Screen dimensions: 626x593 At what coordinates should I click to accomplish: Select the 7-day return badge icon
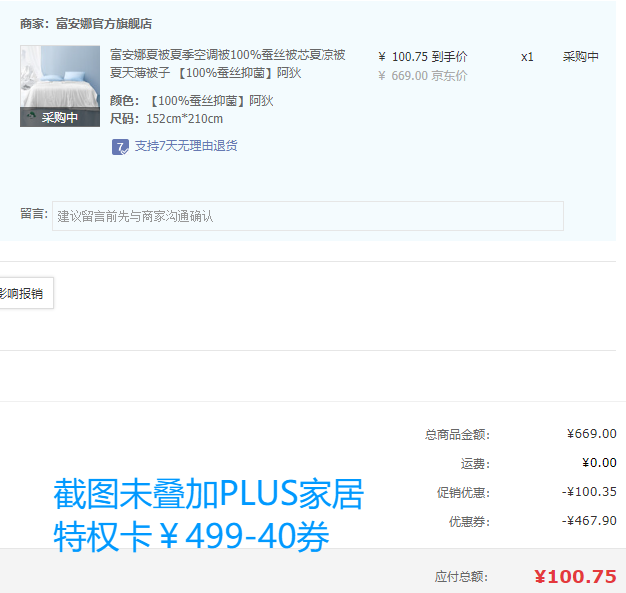click(x=120, y=147)
